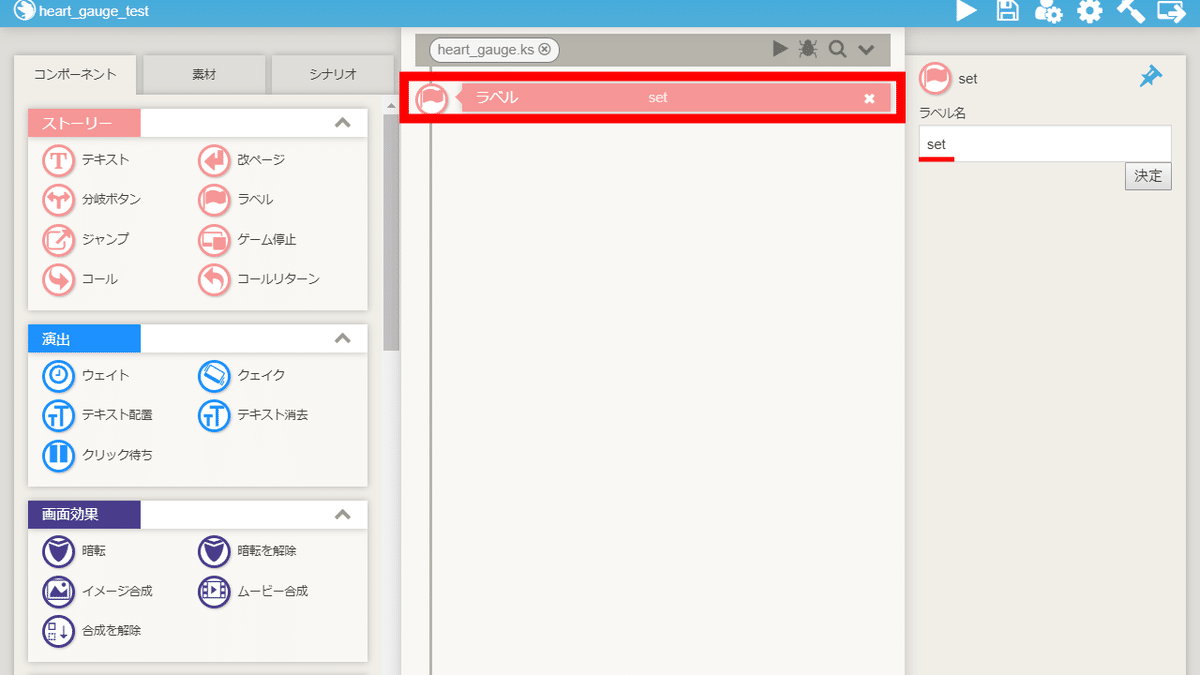Image resolution: width=1200 pixels, height=675 pixels.
Task: Close the heart_gauge.ks tab
Action: (x=544, y=49)
